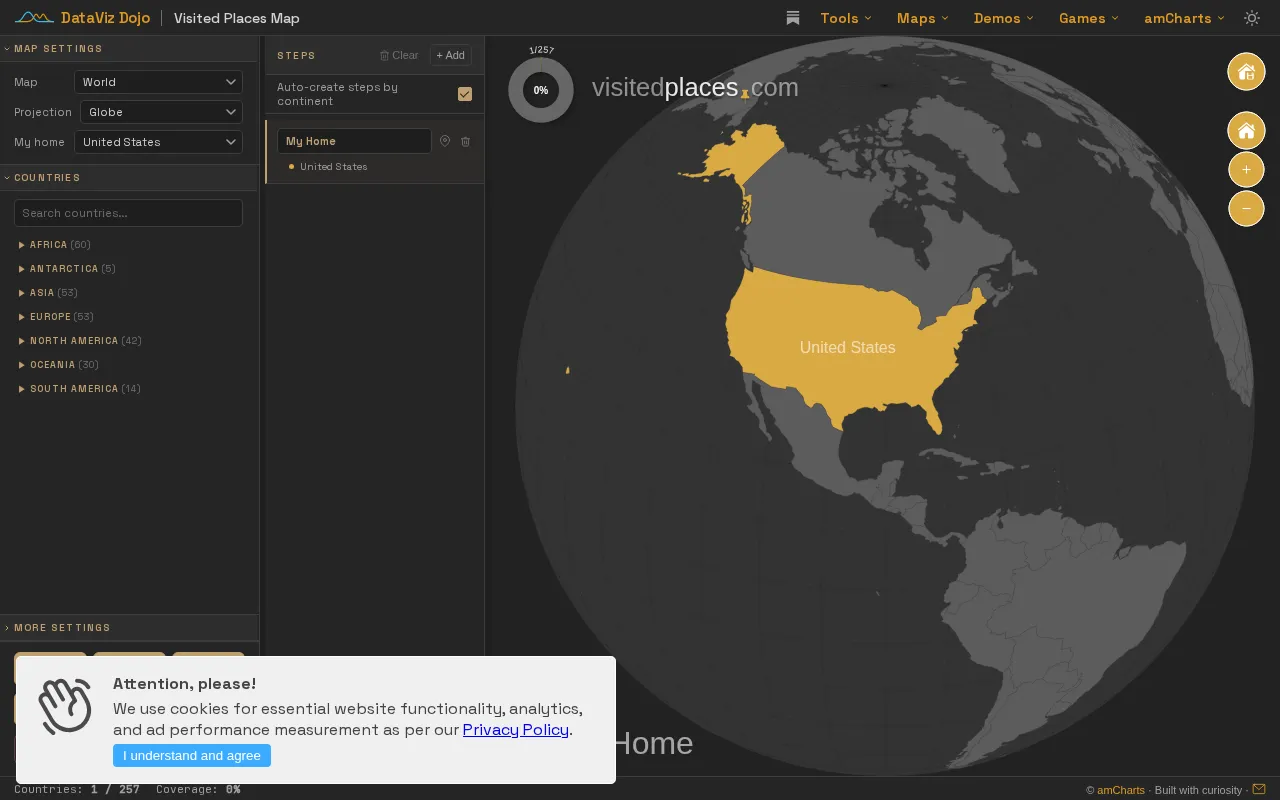Image resolution: width=1280 pixels, height=800 pixels.
Task: Reset map to home view
Action: [x=1246, y=131]
